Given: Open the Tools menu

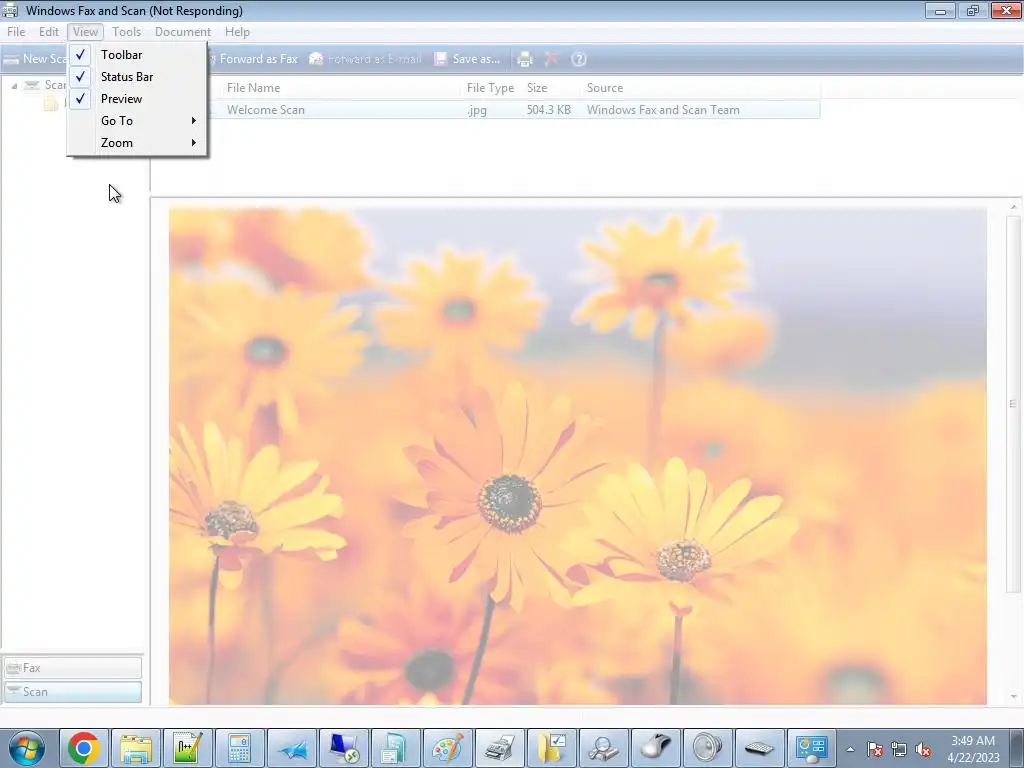Looking at the screenshot, I should [126, 32].
